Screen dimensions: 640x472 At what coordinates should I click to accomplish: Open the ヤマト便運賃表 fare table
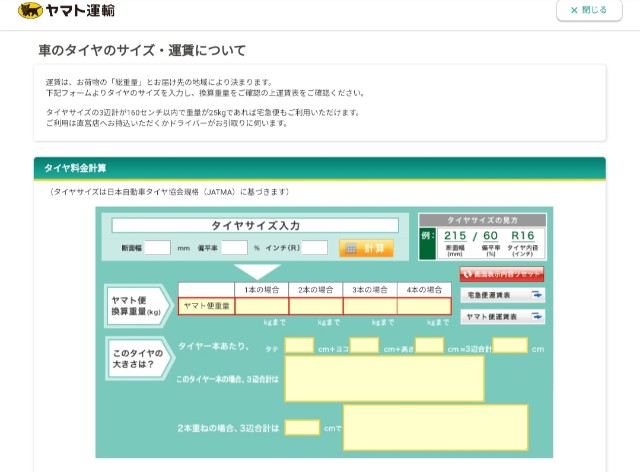pos(502,316)
